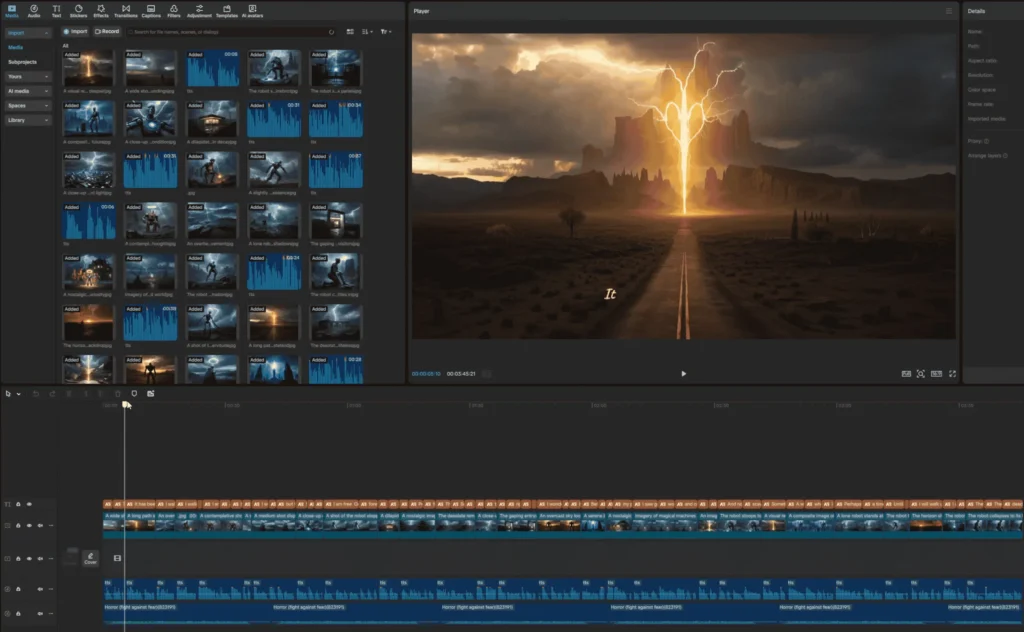Open the Text tab in top toolbar
The width and height of the screenshot is (1024, 632).
[x=56, y=11]
